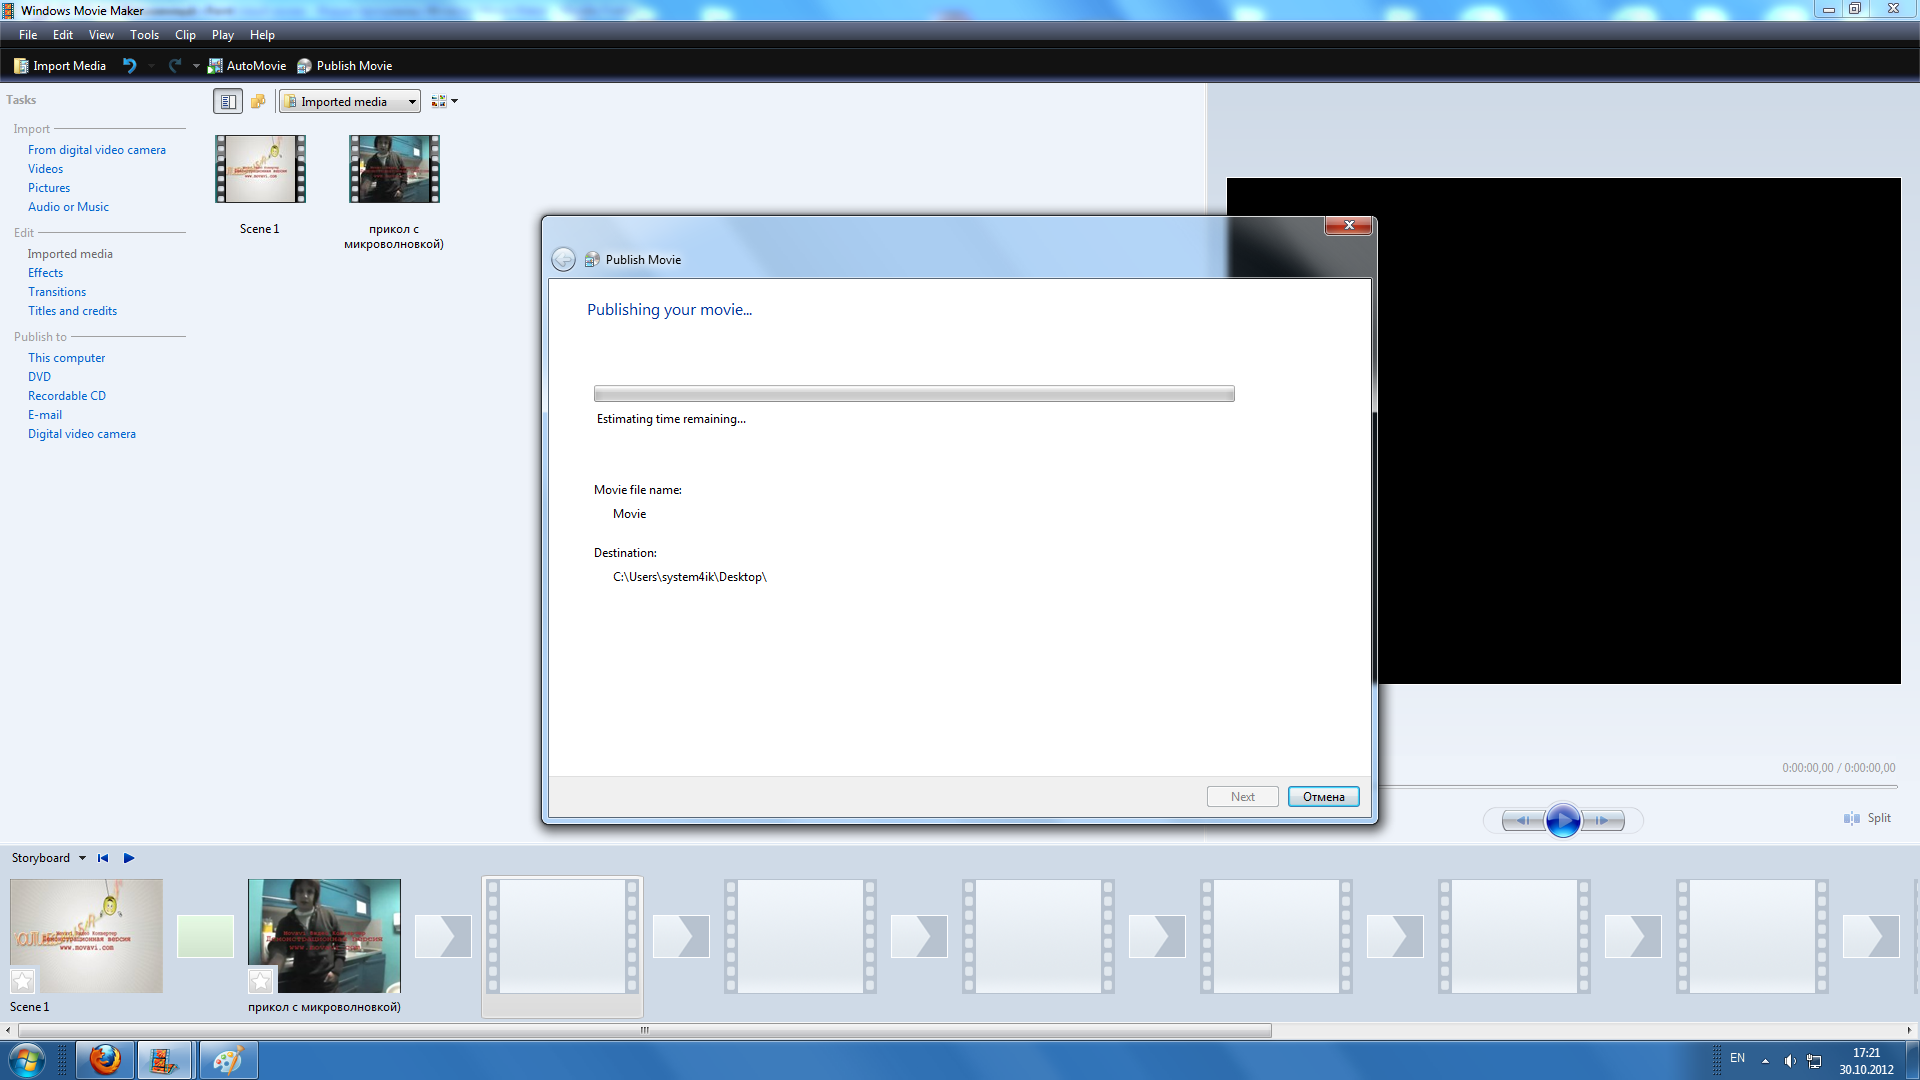The image size is (1920, 1080).
Task: Open the Titles and credits link
Action: point(72,311)
